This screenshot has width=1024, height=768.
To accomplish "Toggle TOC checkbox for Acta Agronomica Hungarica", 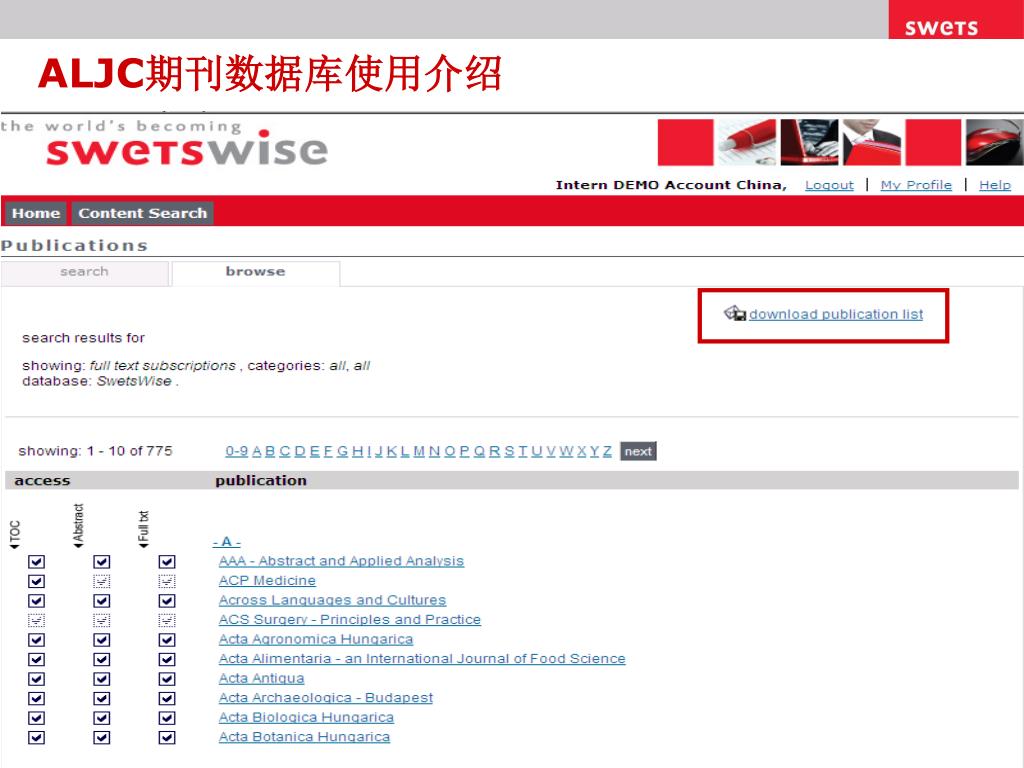I will pyautogui.click(x=37, y=640).
